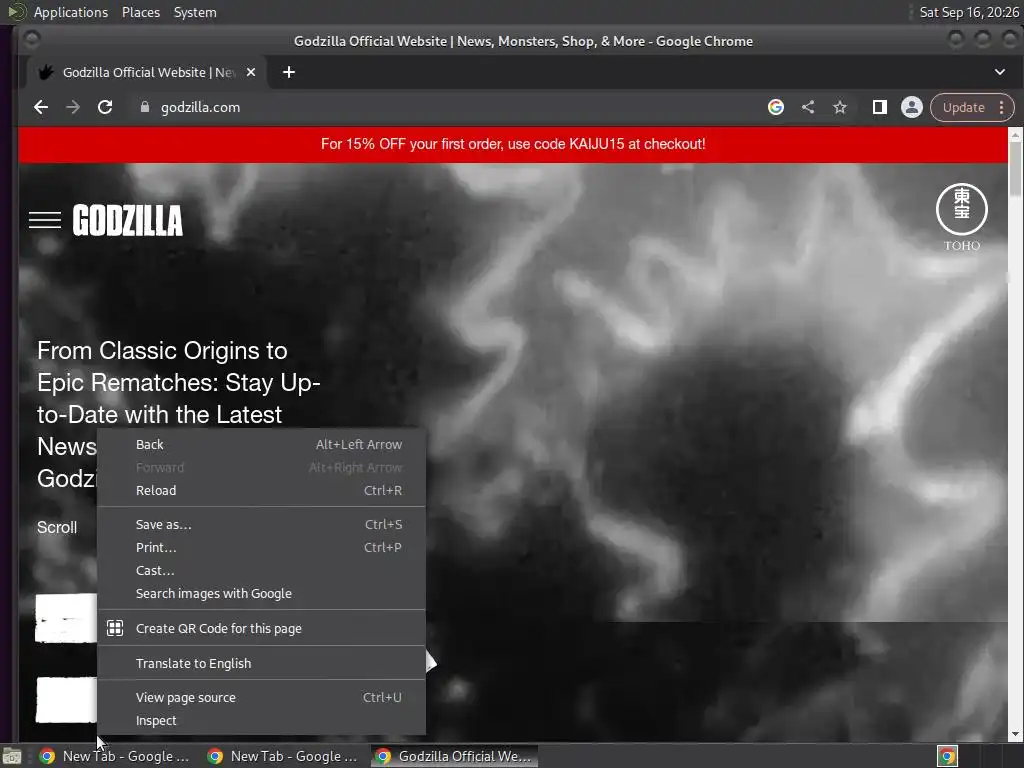Select Cast... in the context menu

coord(261,570)
